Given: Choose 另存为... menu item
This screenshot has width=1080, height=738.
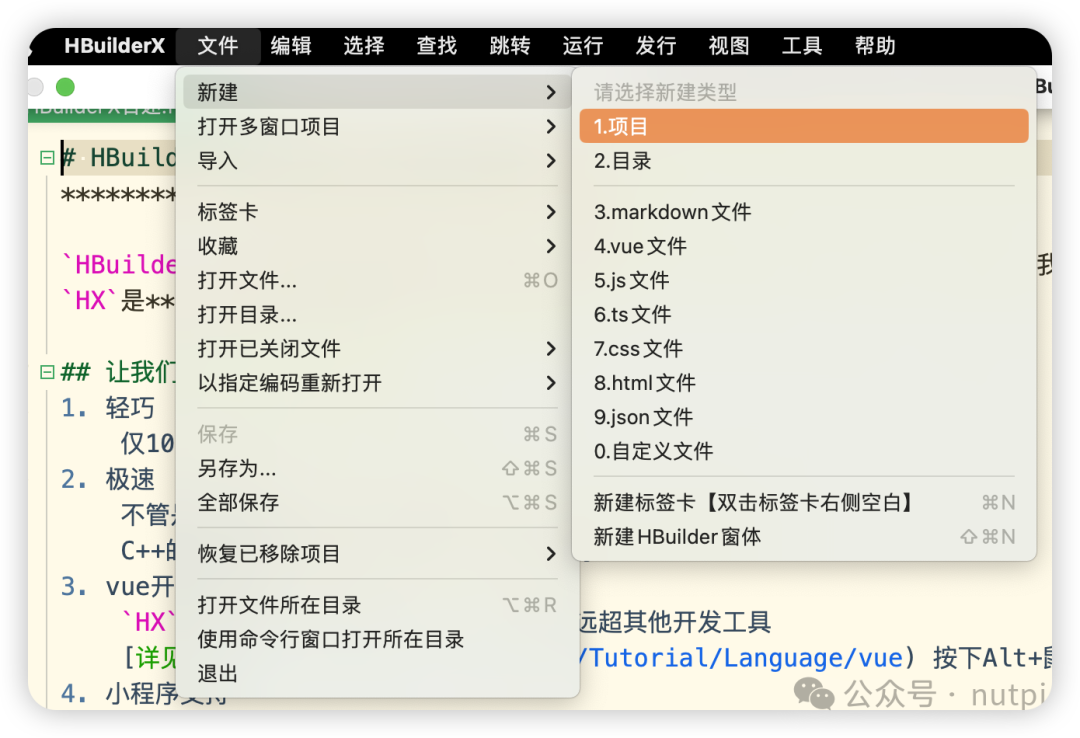Looking at the screenshot, I should coord(377,469).
